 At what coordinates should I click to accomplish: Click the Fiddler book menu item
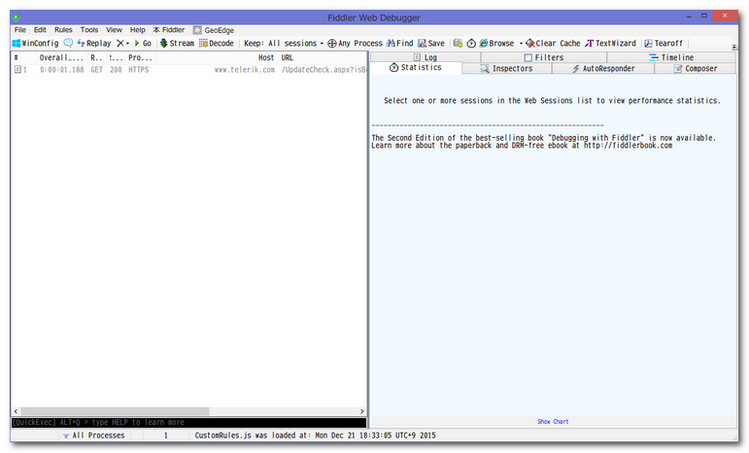(169, 30)
